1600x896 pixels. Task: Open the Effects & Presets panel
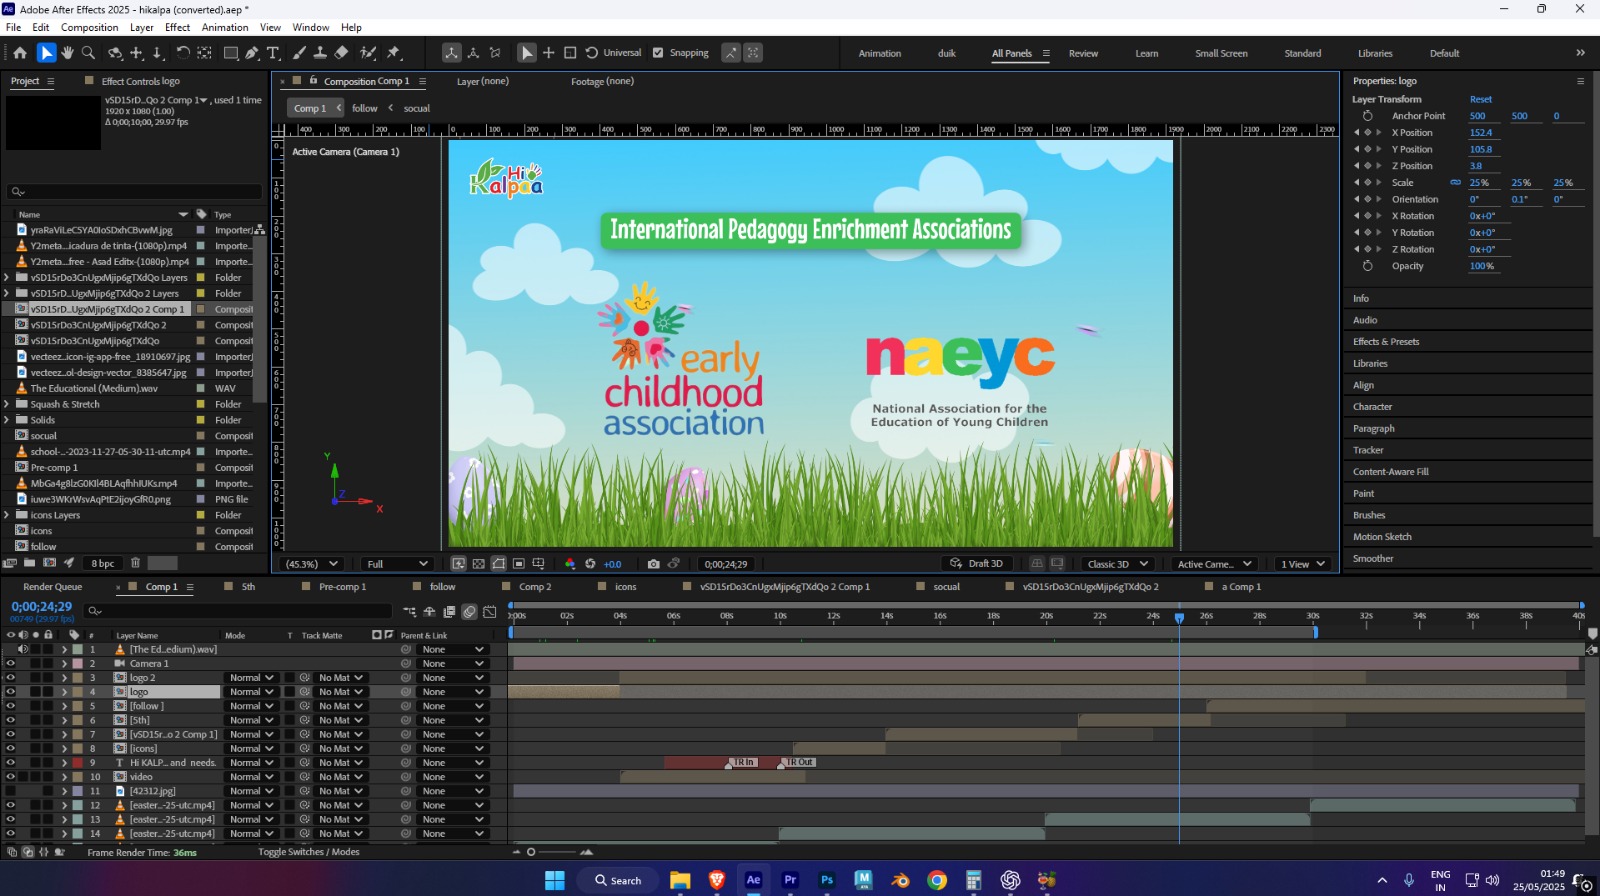[1386, 342]
